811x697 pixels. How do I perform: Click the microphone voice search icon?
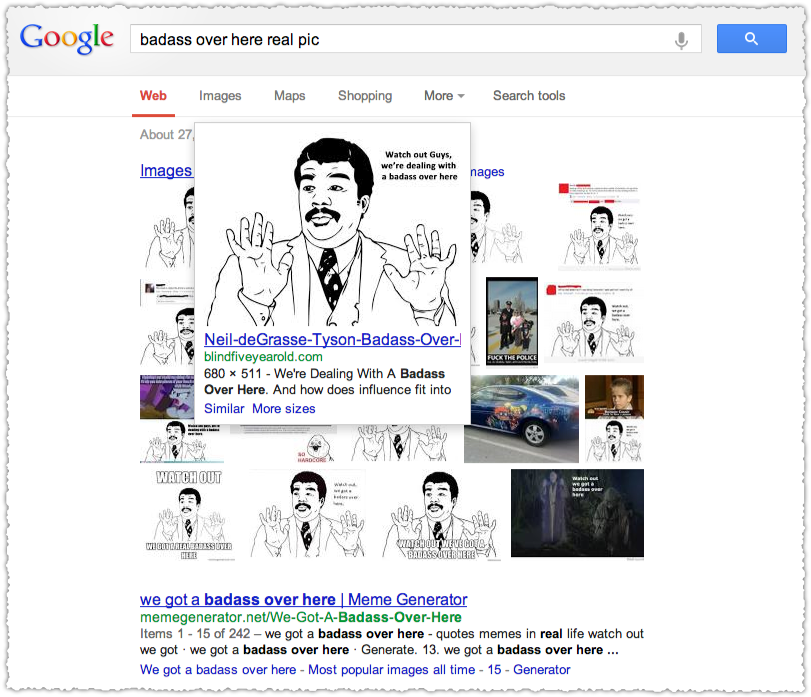[681, 40]
